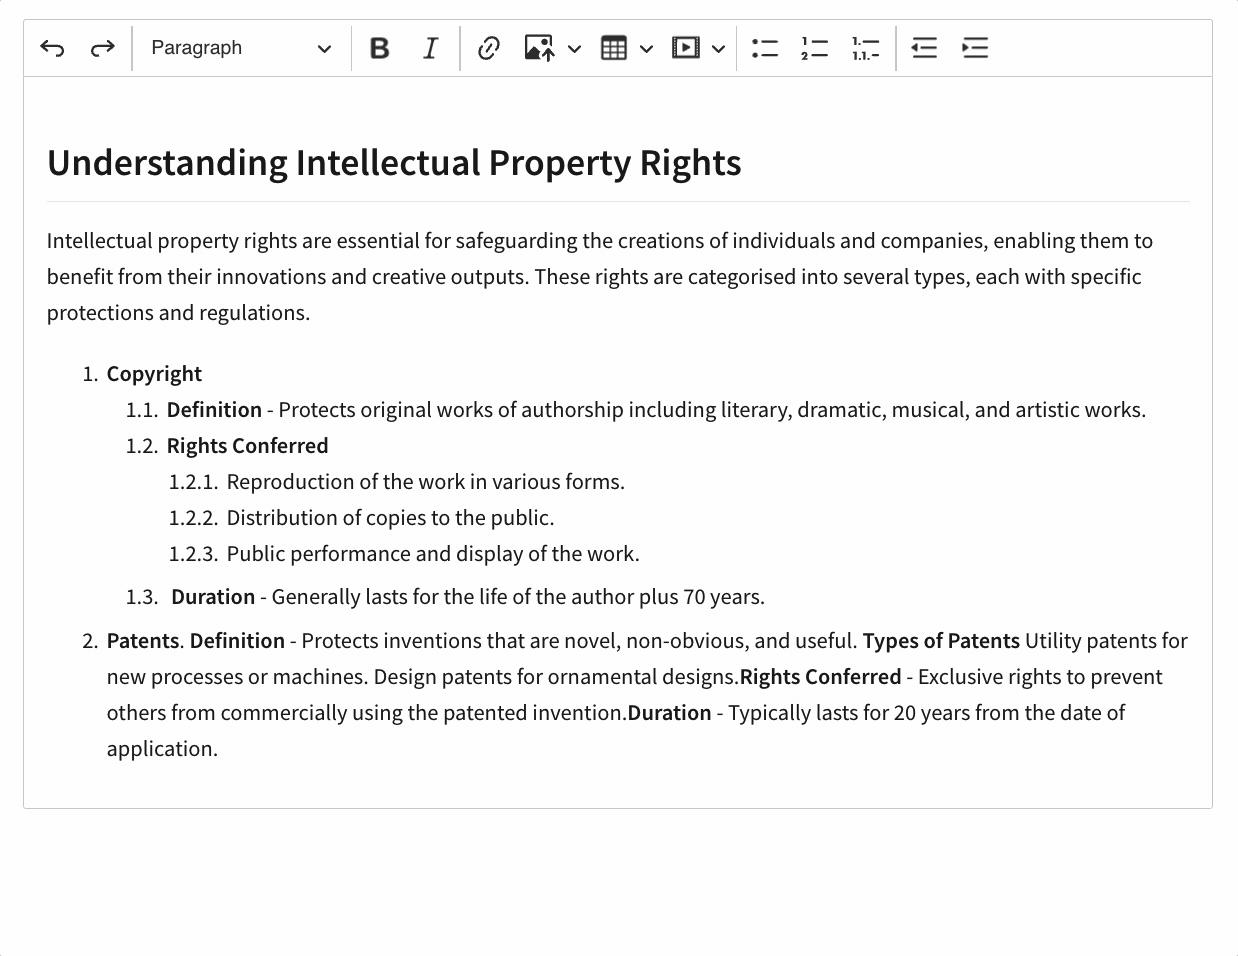Toggle the multi-level list

(x=866, y=48)
